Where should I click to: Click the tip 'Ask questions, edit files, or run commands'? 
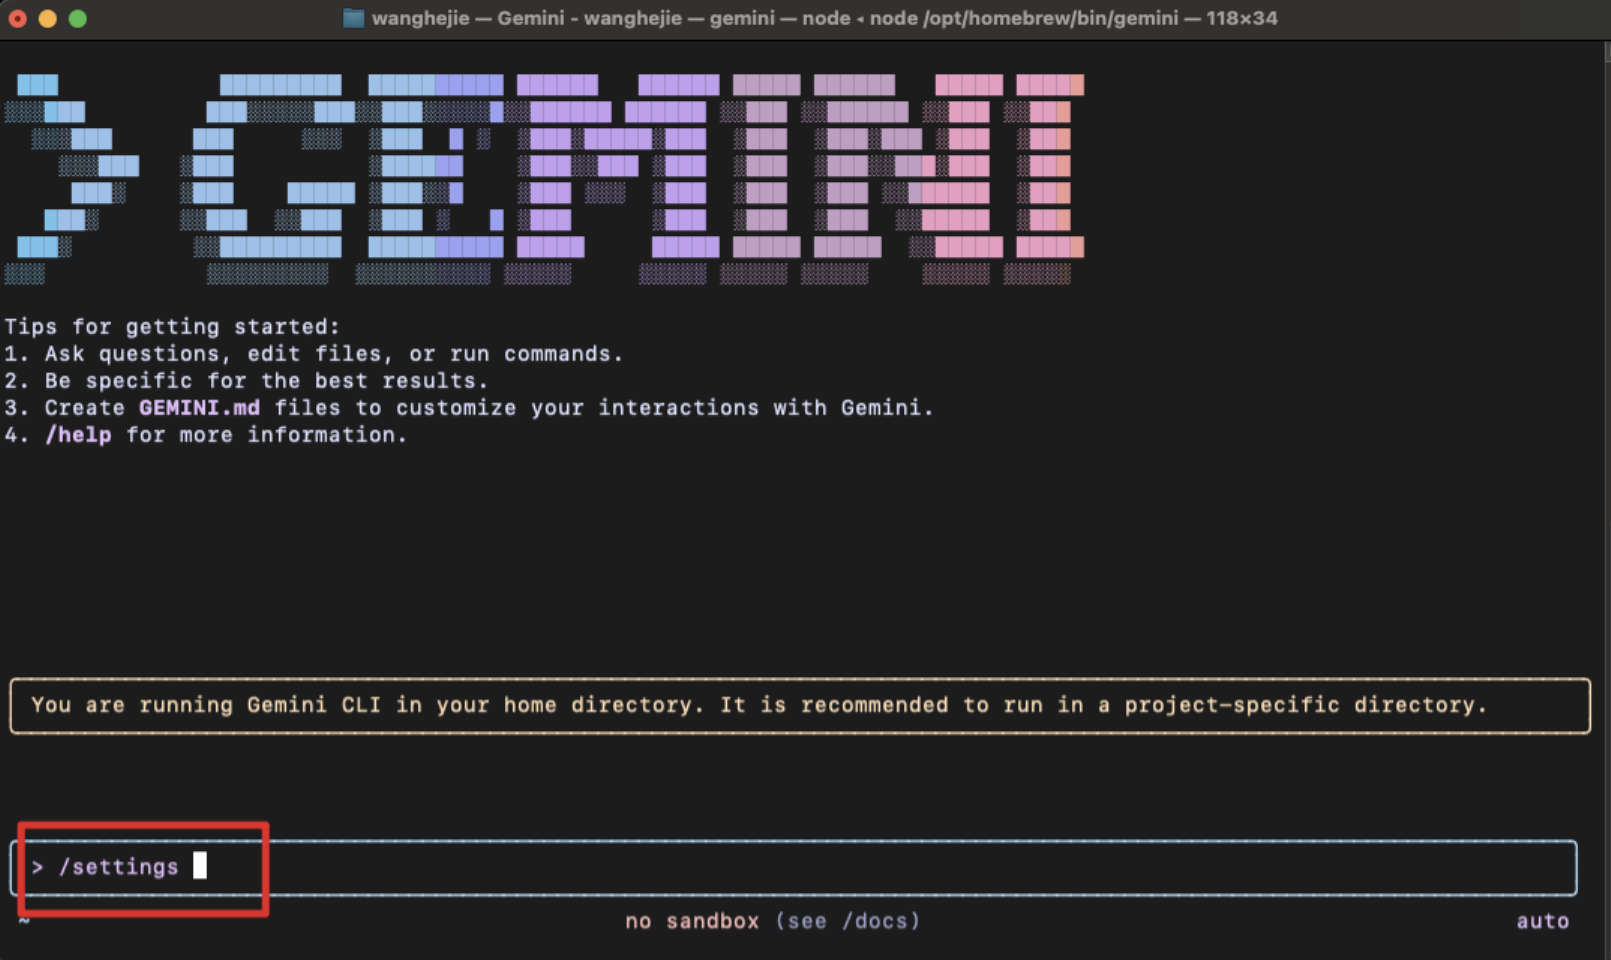click(x=333, y=354)
